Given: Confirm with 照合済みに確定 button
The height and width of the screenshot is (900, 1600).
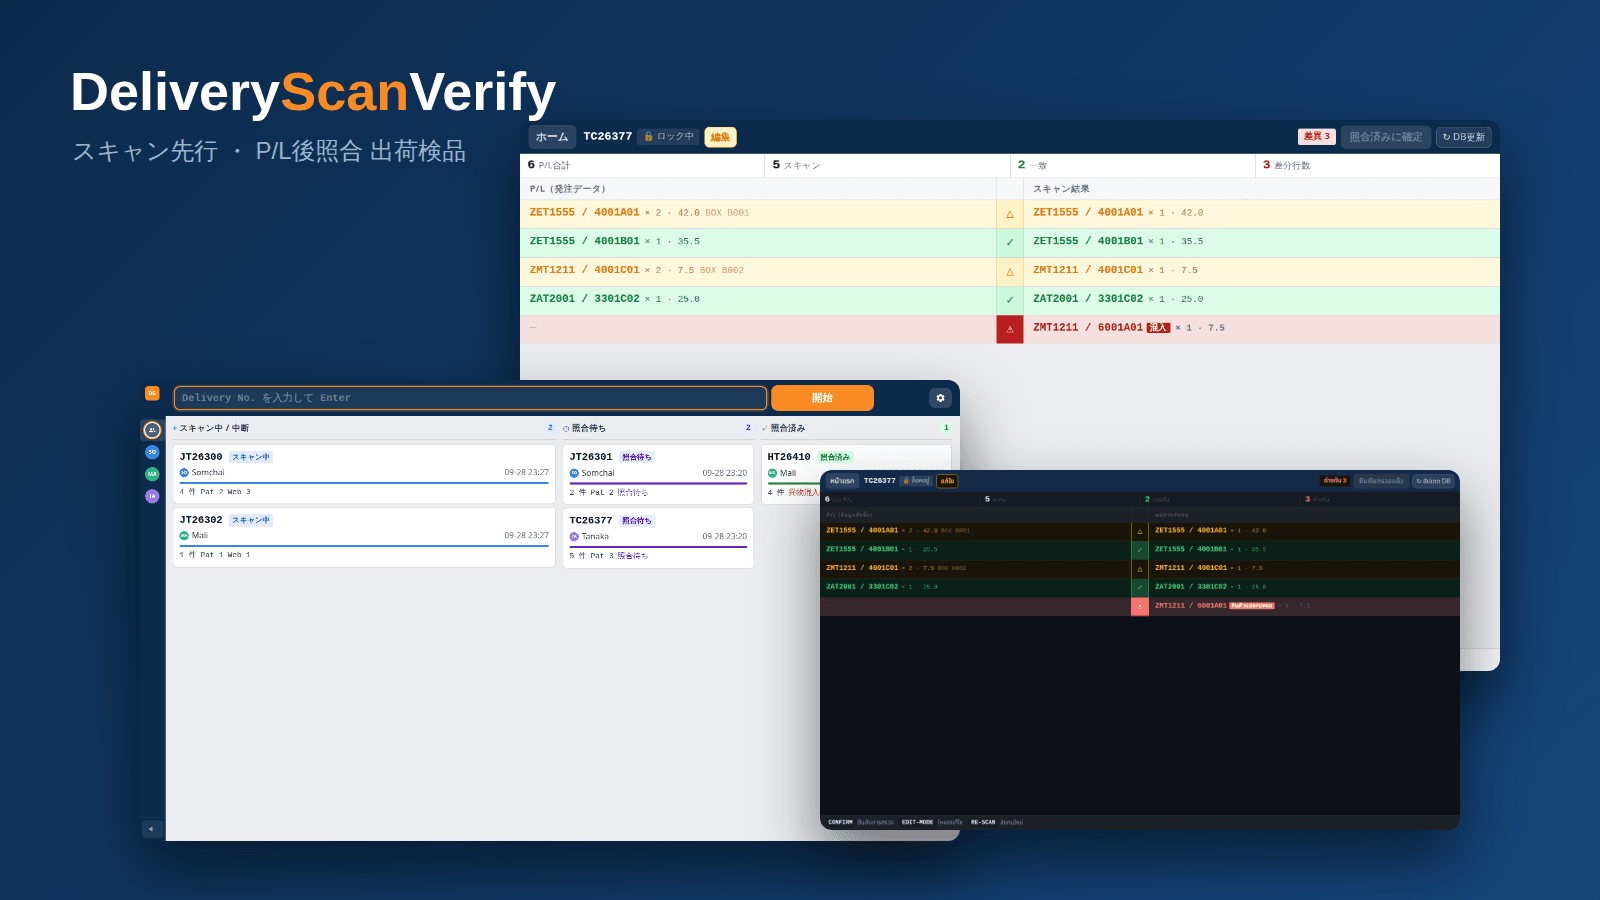Looking at the screenshot, I should (1386, 137).
